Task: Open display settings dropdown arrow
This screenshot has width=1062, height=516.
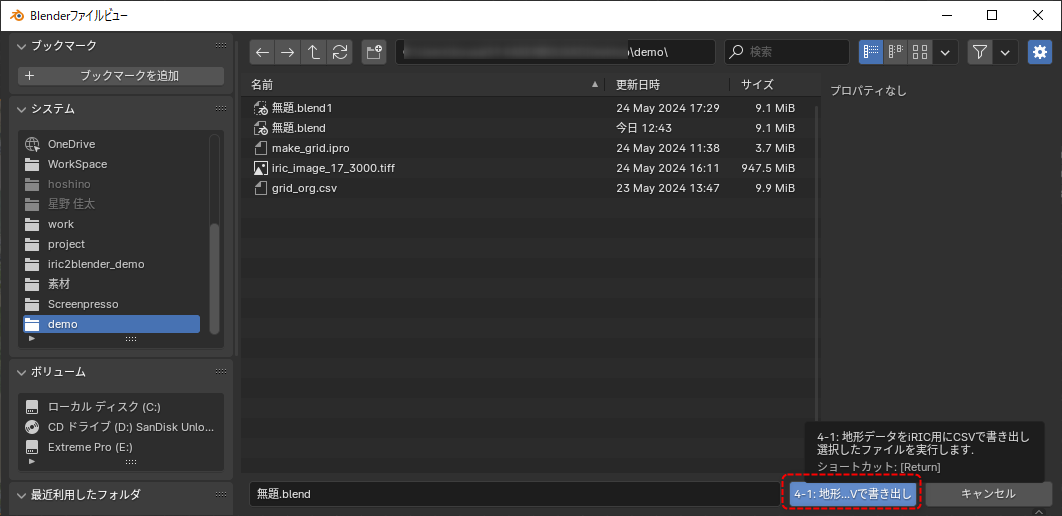Action: 946,52
